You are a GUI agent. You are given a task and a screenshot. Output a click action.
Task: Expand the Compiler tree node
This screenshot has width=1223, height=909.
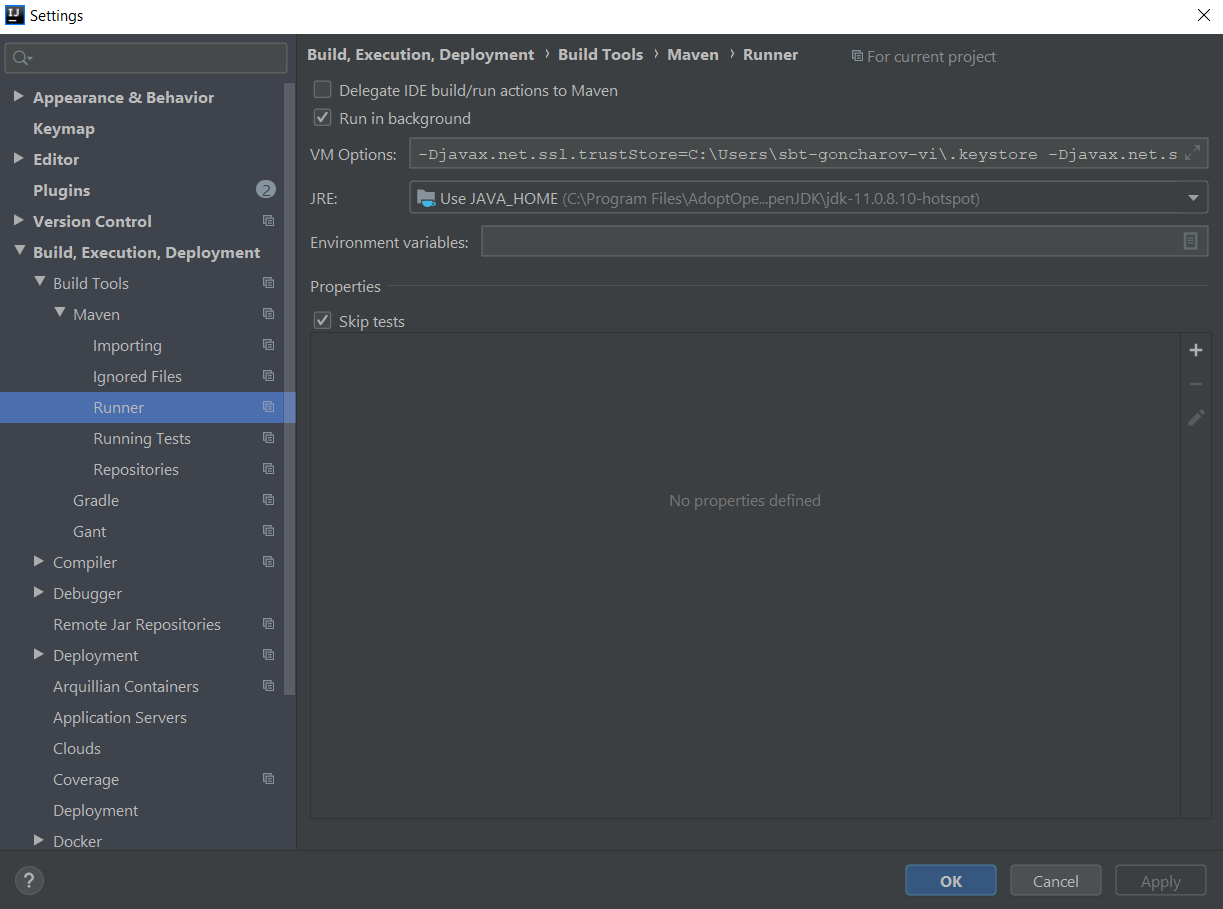click(x=39, y=562)
